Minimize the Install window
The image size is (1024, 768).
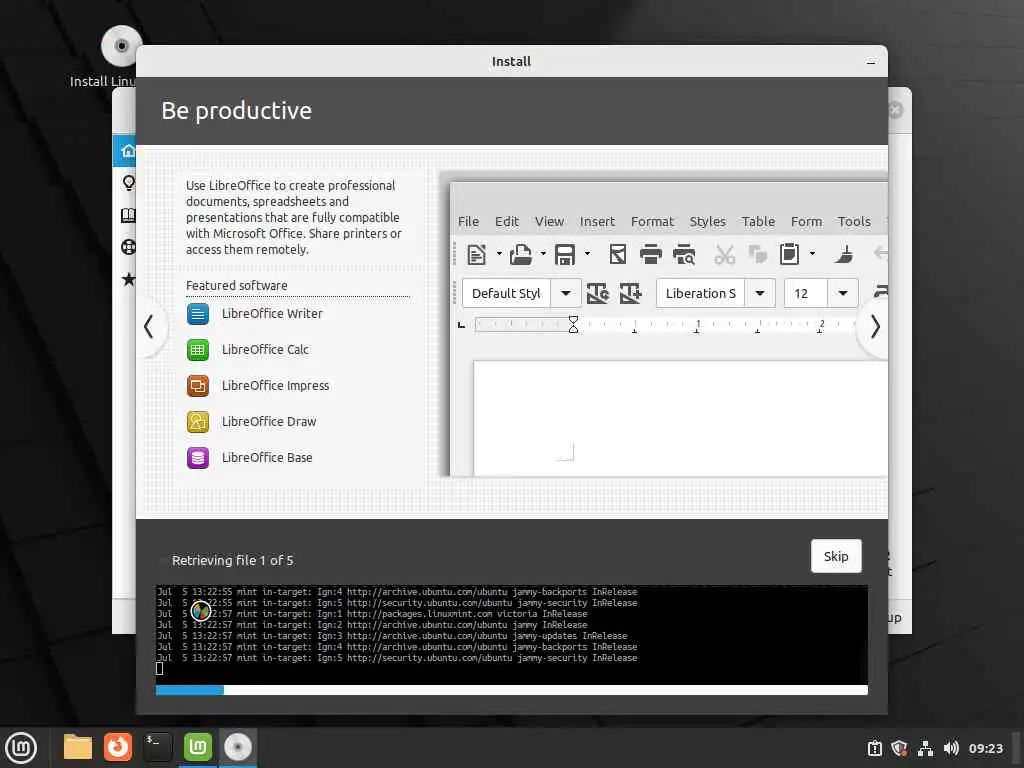tap(871, 62)
